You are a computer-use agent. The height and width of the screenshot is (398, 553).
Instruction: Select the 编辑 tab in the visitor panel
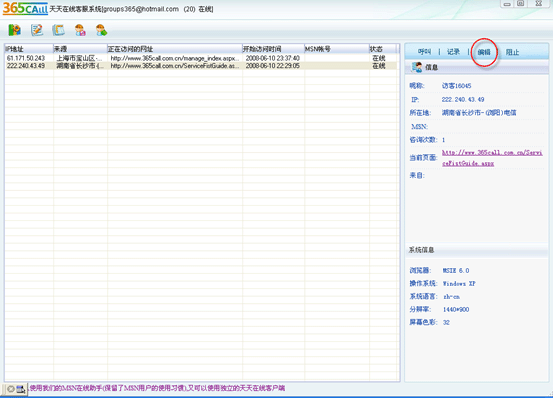click(484, 52)
